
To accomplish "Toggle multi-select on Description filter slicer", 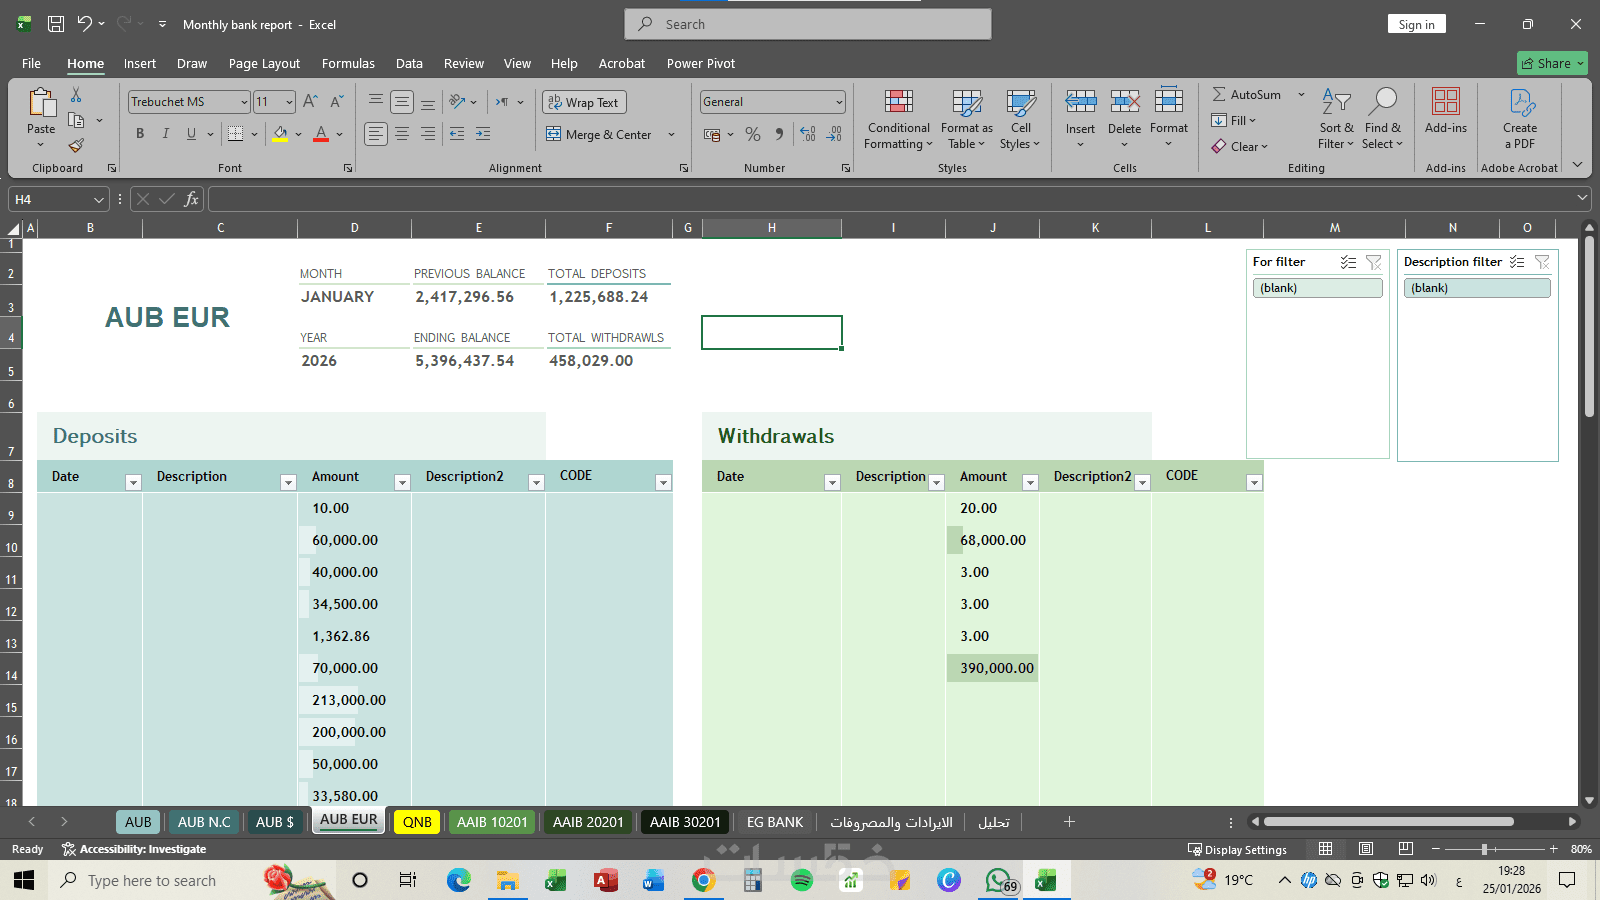I will click(1517, 262).
